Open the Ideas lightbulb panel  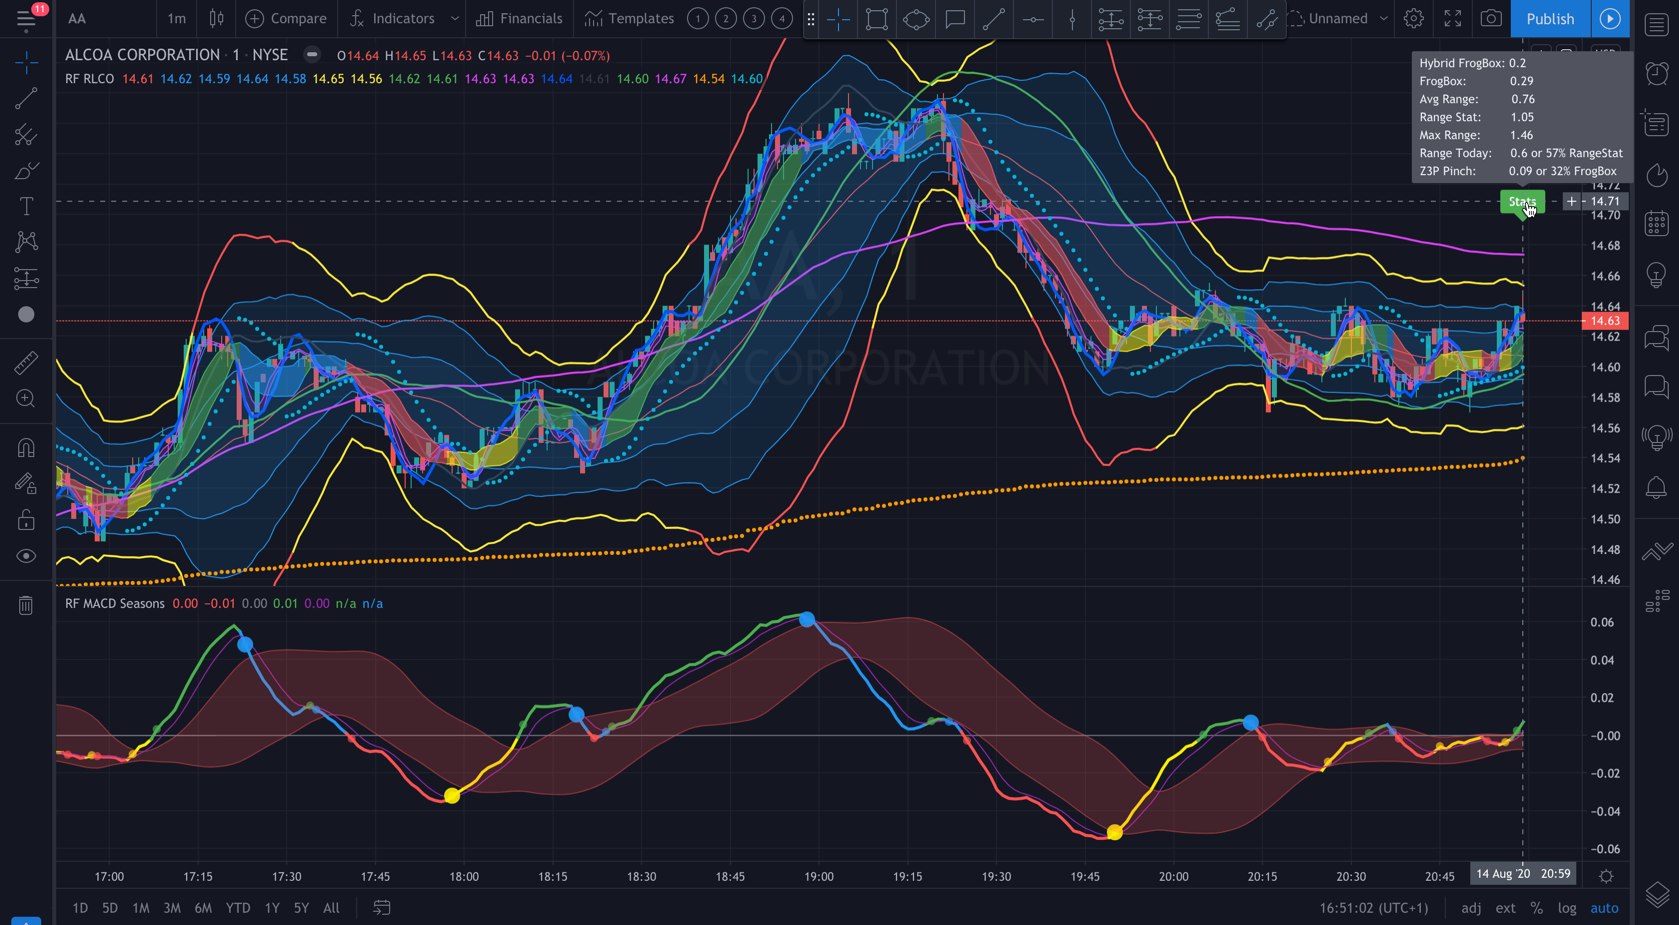(x=1655, y=275)
